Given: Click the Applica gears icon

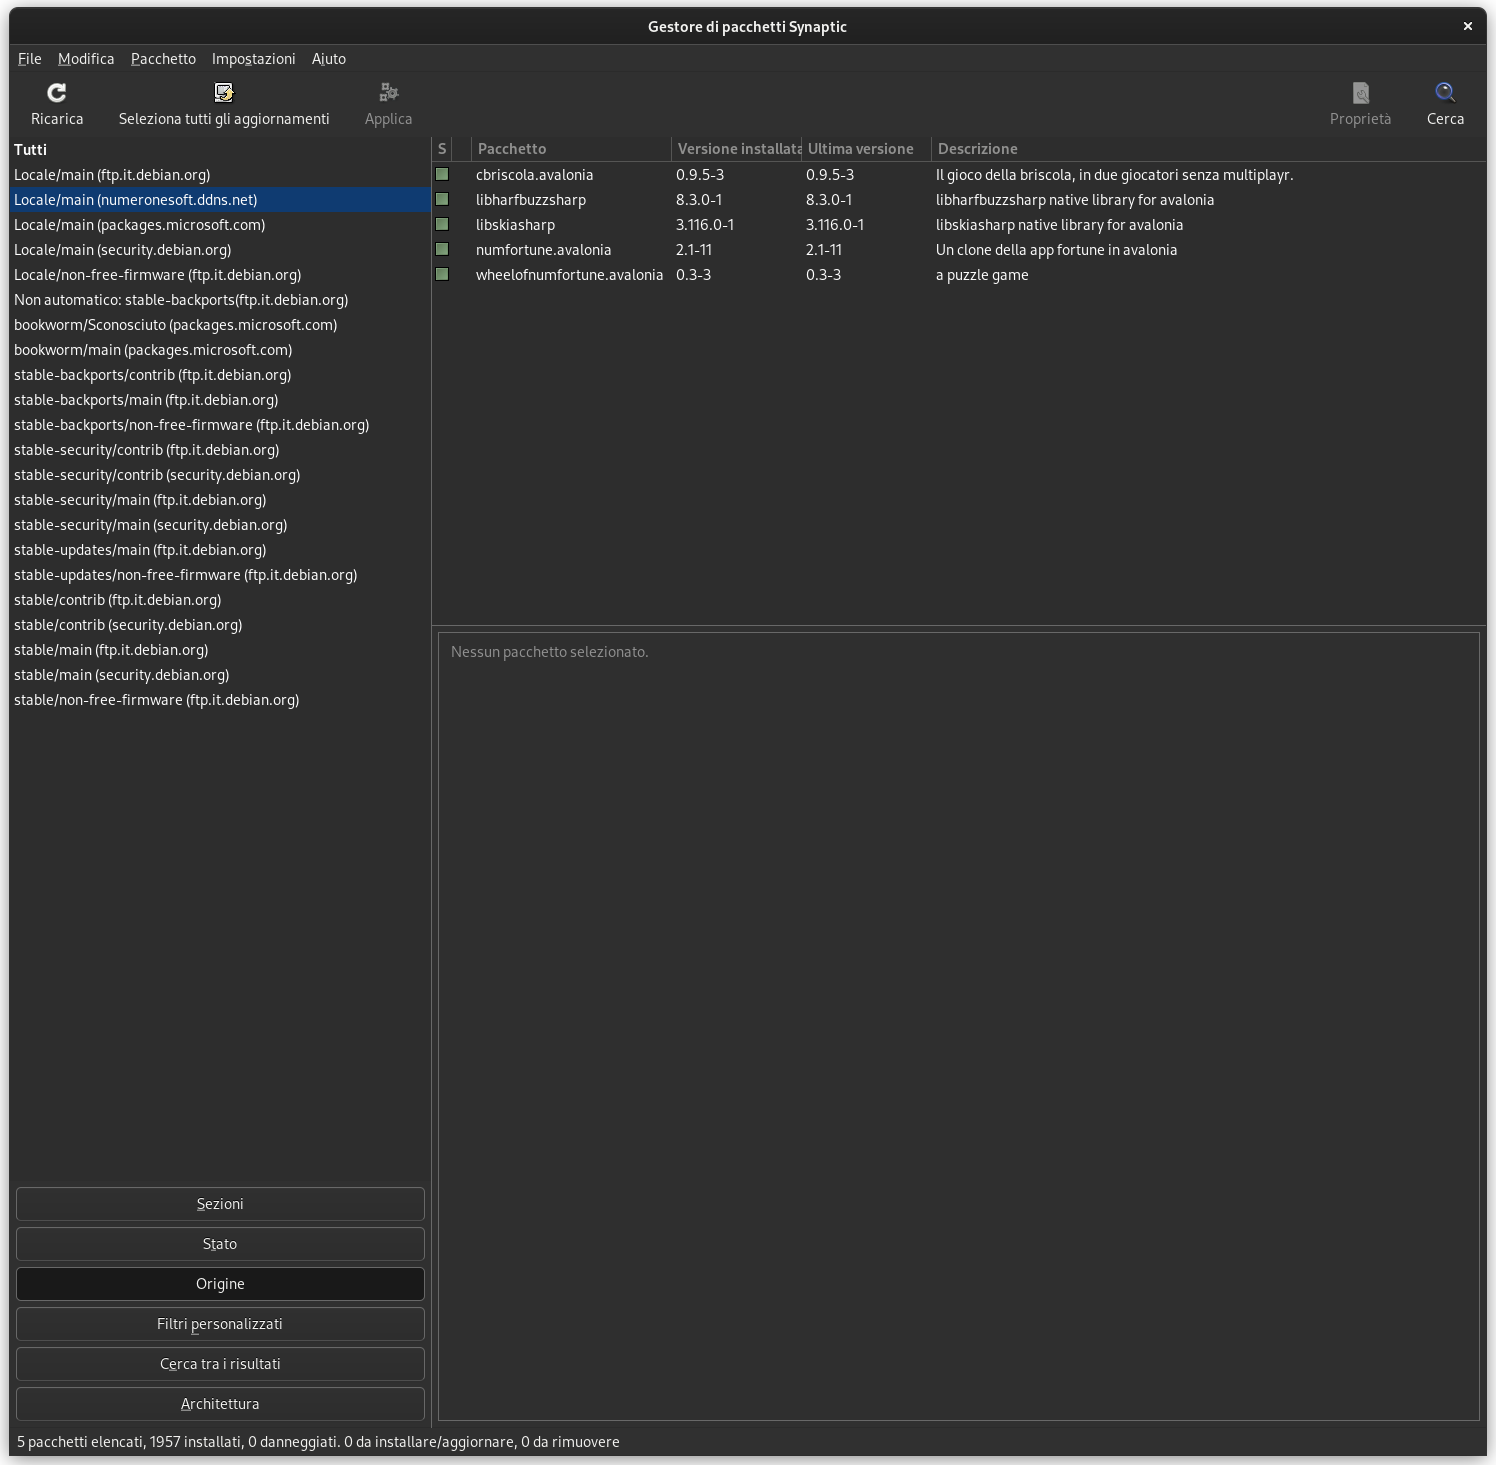Looking at the screenshot, I should (x=389, y=93).
